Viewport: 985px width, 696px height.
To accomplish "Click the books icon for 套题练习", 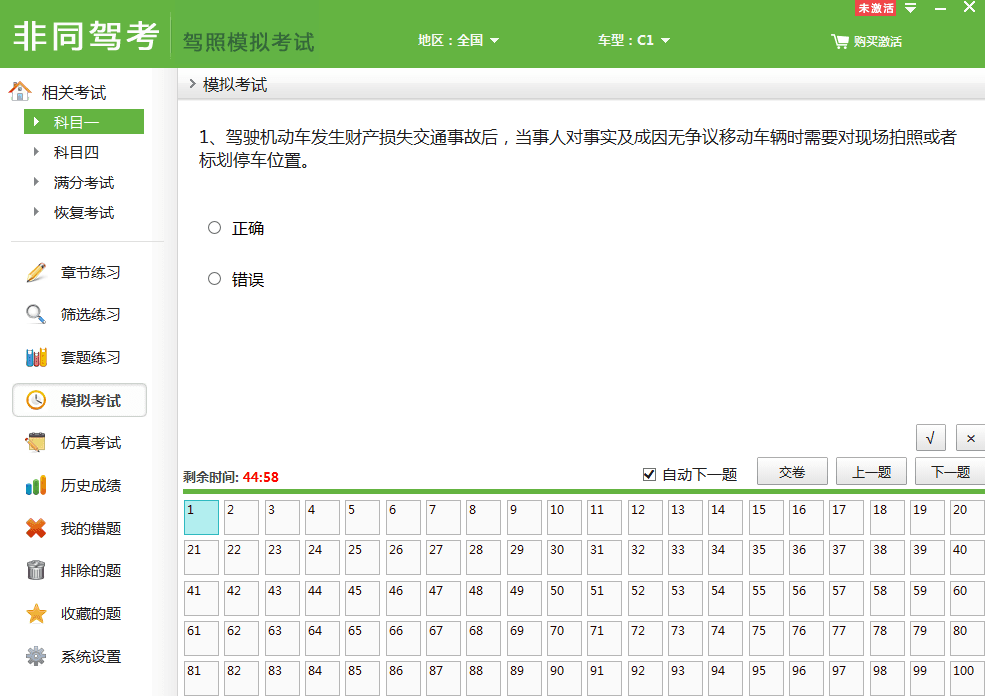I will click(36, 358).
